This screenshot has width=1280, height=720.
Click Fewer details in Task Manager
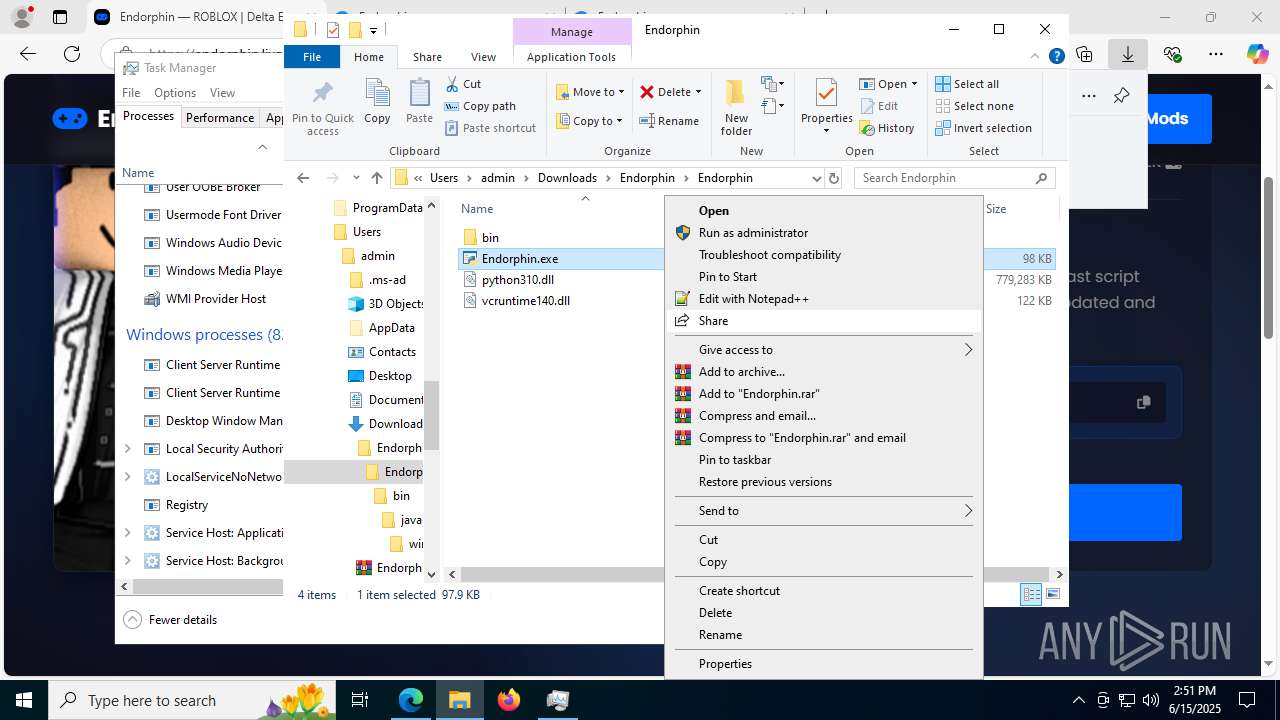[x=170, y=620]
